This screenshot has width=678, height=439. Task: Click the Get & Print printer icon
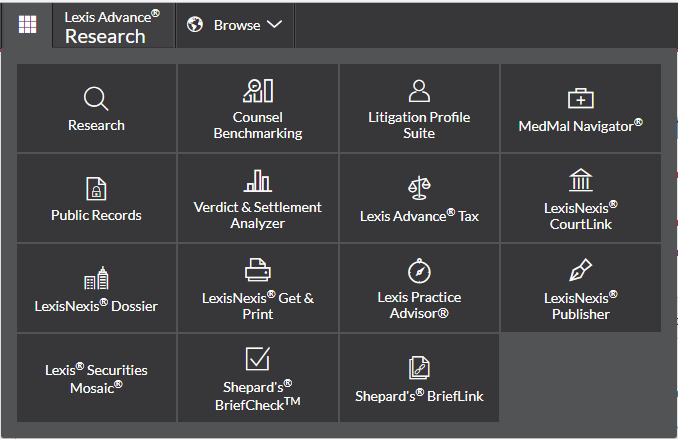[x=258, y=269]
